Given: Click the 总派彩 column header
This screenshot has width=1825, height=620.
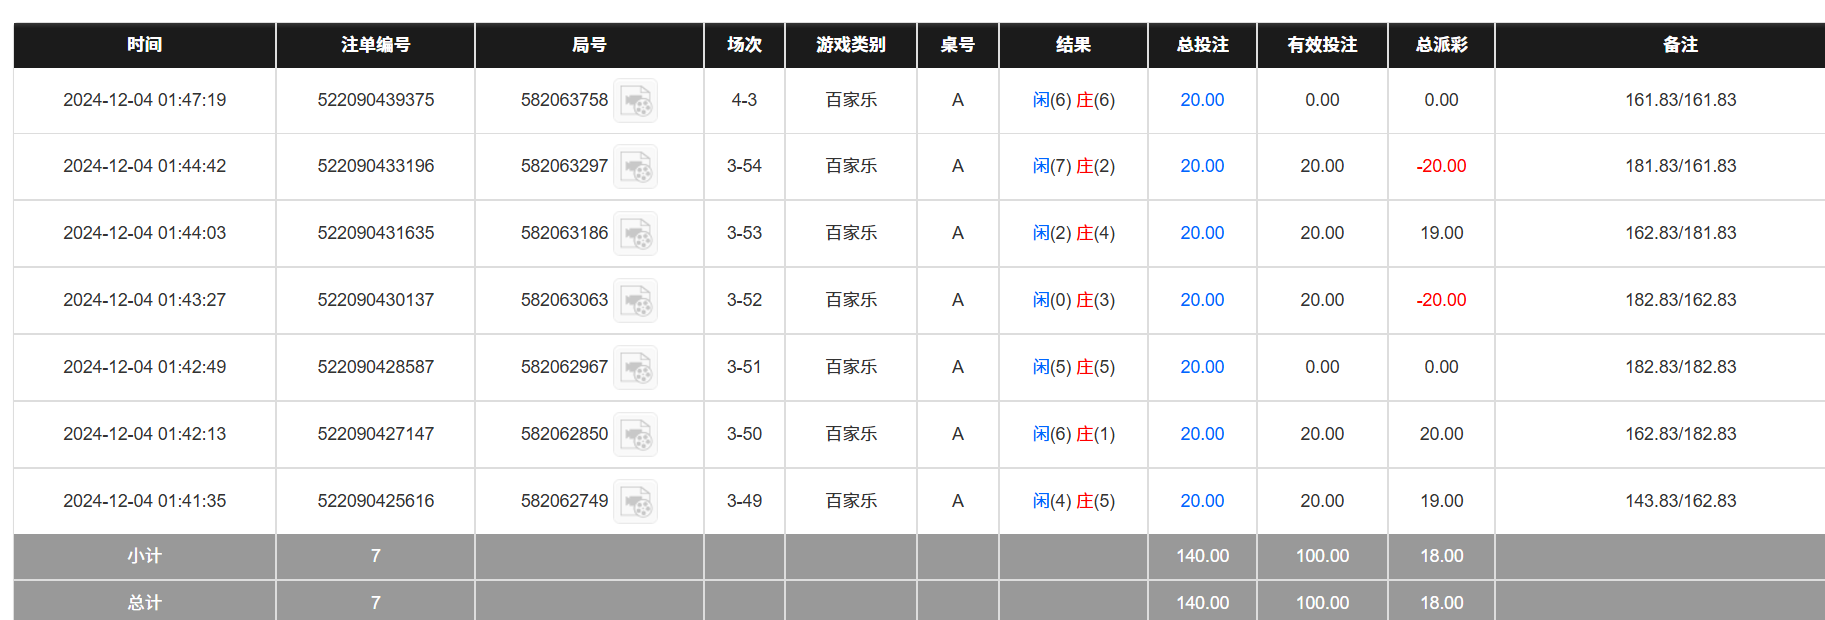Looking at the screenshot, I should pos(1441,45).
